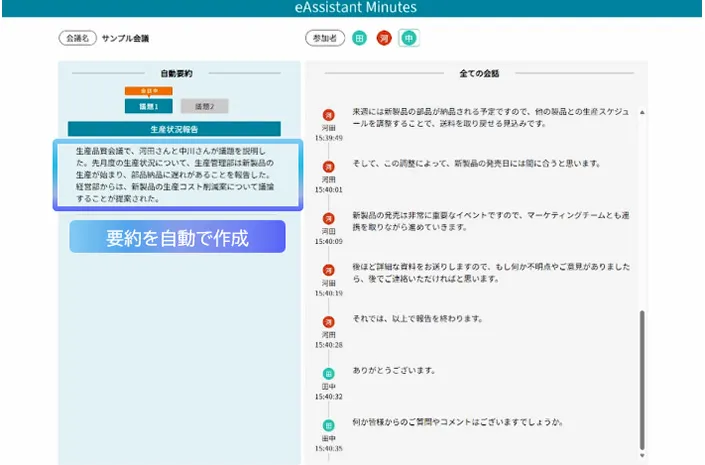This screenshot has height=465, width=705.
Task: Click 河田 speaker icon at 15:40:09
Action: pos(328,218)
